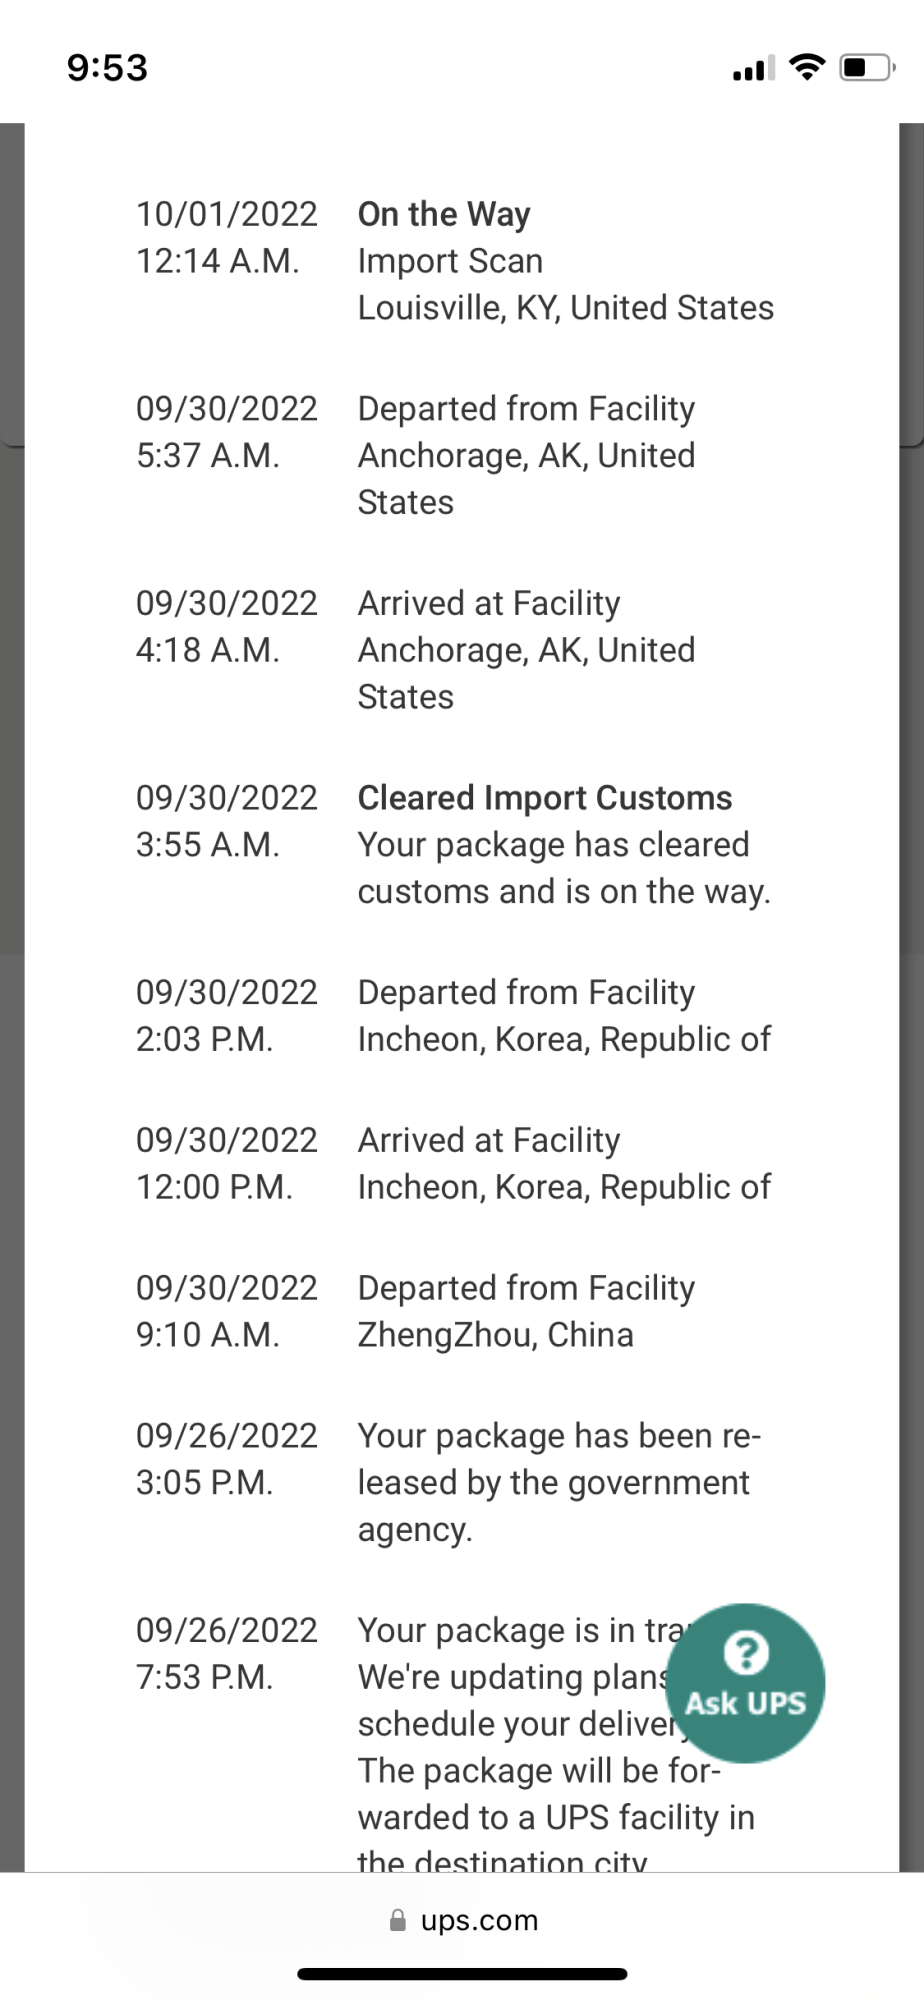Tap the 09/26/2022 7:53 P.M. timestamp
This screenshot has width=924, height=2000.
227,1653
